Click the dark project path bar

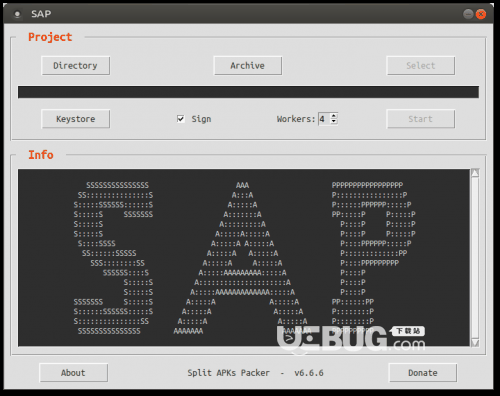(x=248, y=92)
